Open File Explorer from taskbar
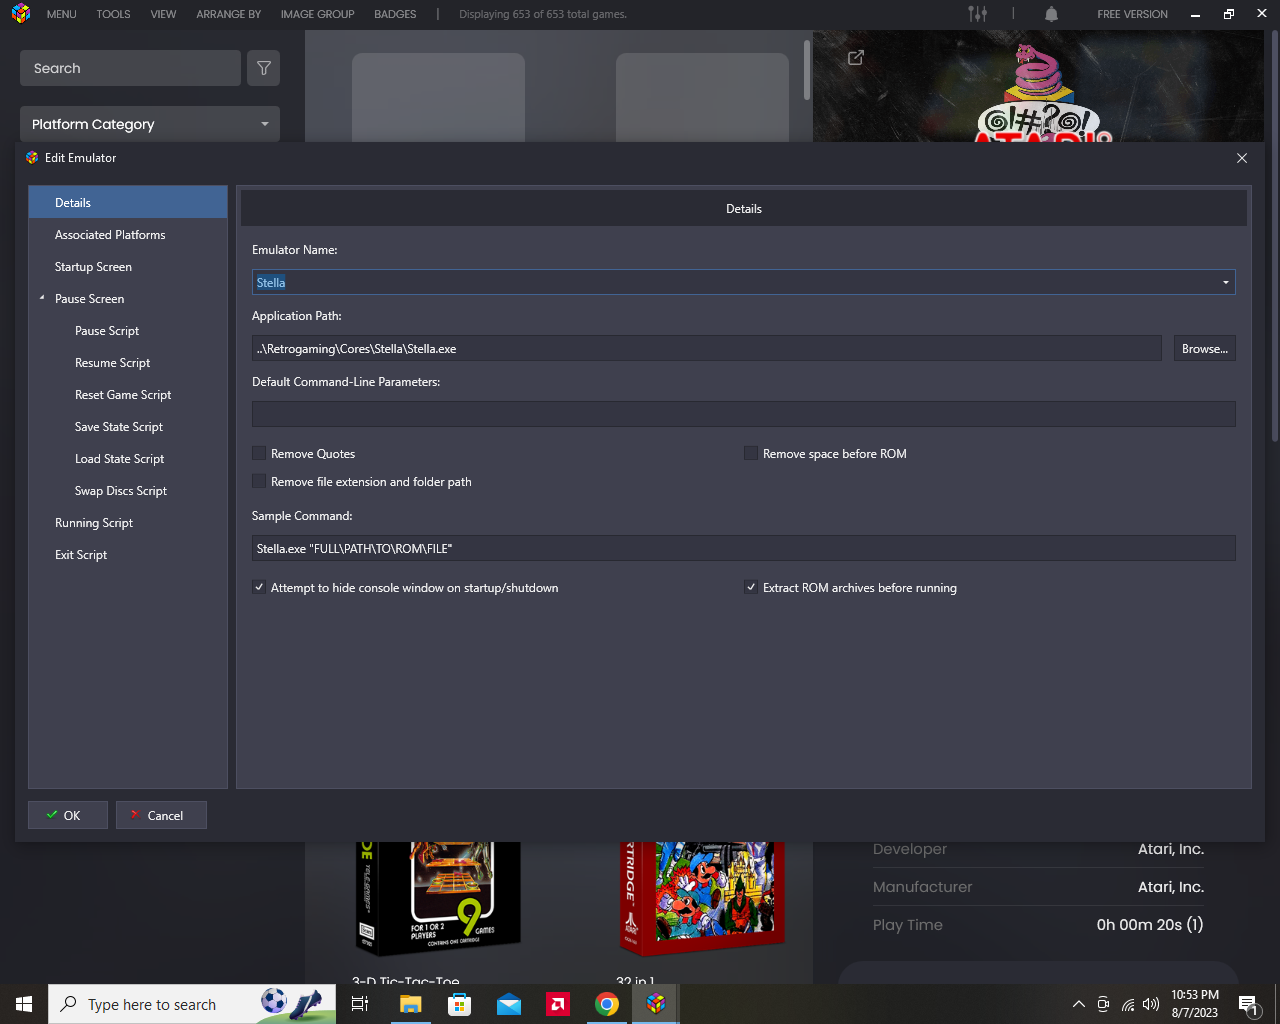Screen dimensions: 1280x1024 coord(410,1004)
